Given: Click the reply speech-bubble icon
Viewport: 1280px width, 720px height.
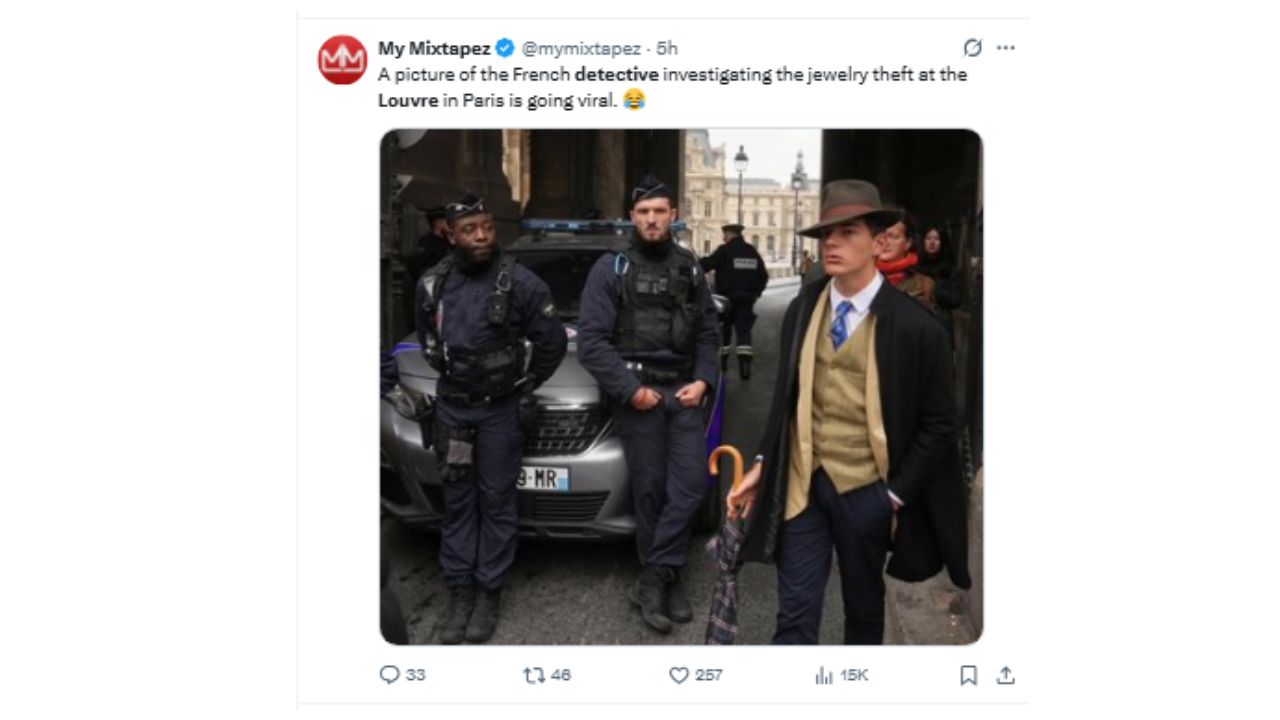Looking at the screenshot, I should tap(390, 675).
